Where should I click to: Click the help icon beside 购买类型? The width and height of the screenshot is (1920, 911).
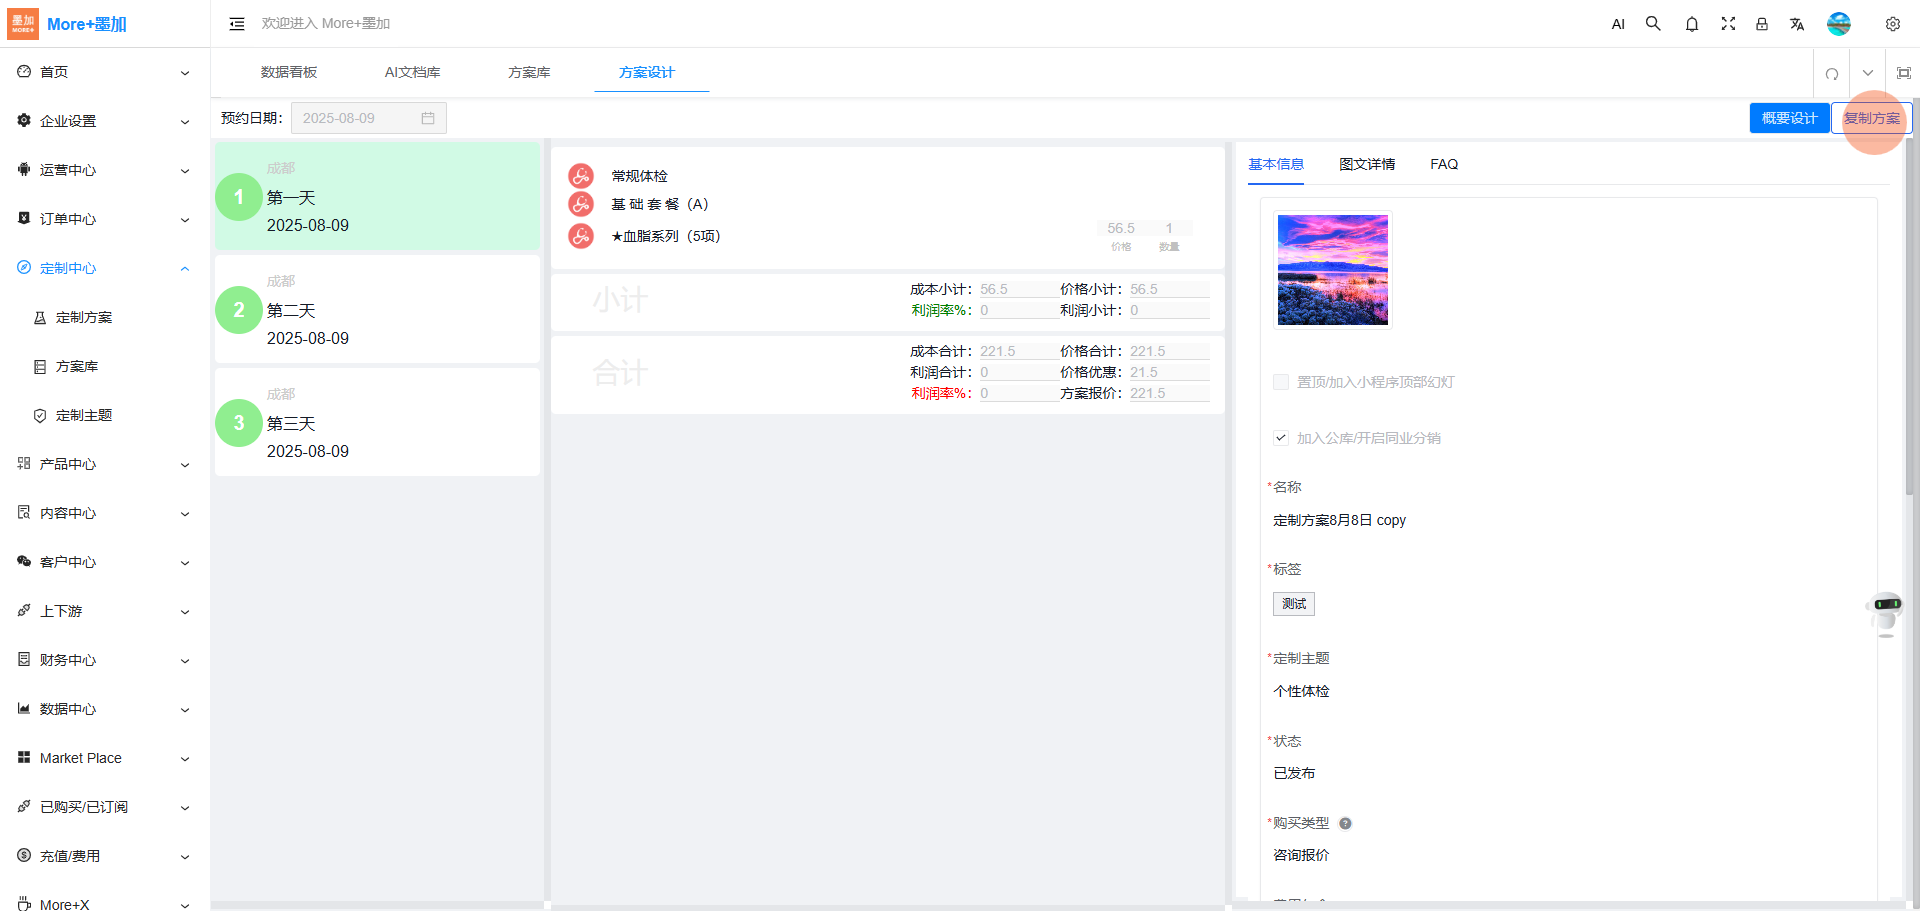coord(1345,824)
